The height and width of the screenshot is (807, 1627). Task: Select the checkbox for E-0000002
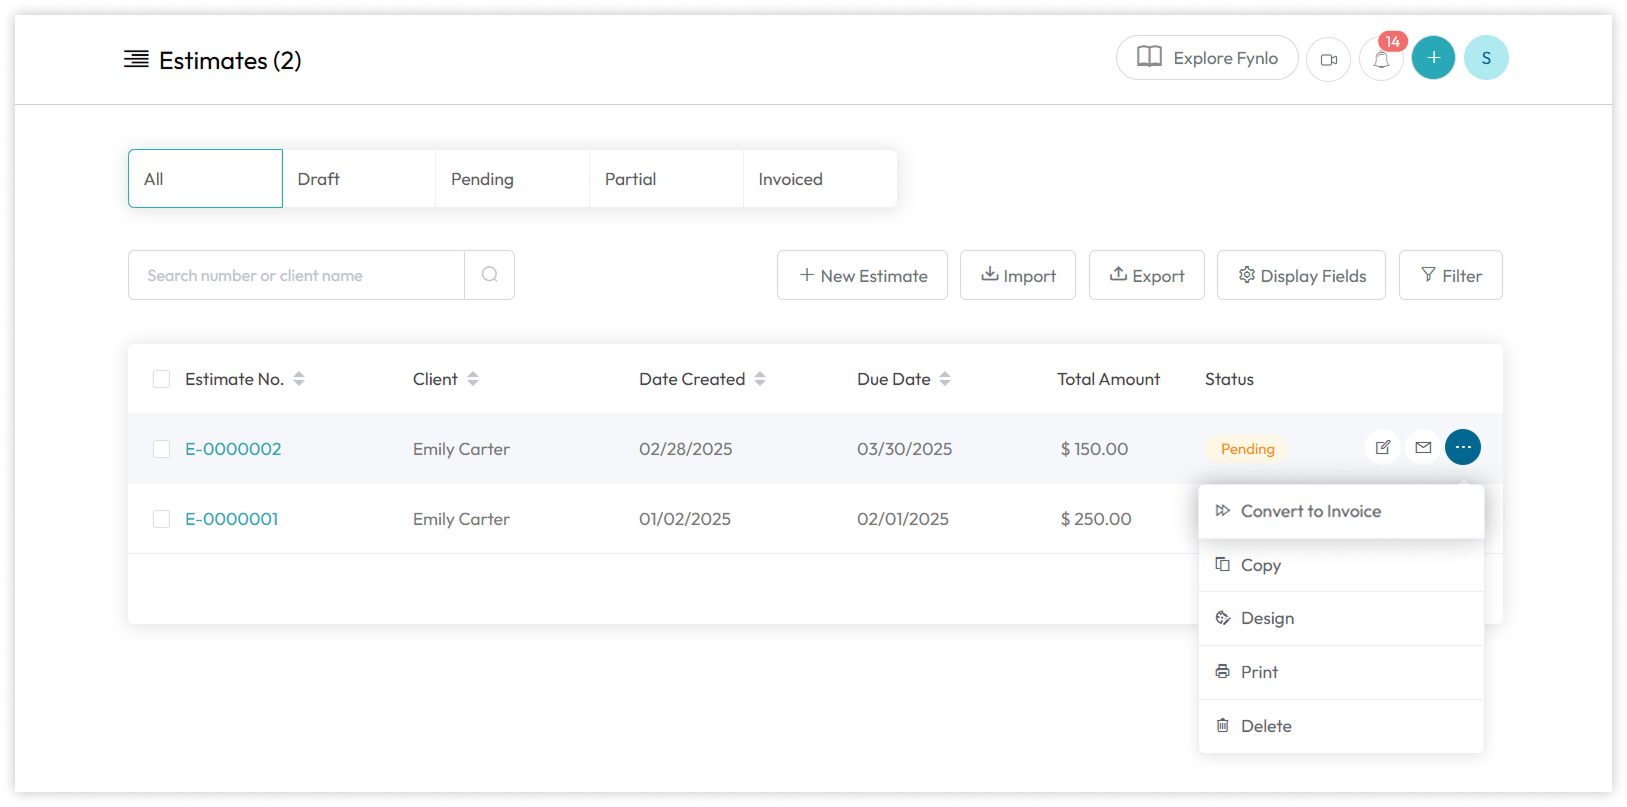pyautogui.click(x=161, y=449)
